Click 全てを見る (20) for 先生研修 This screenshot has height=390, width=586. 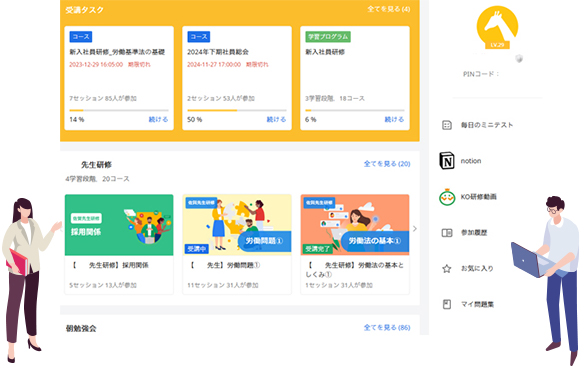coord(387,164)
